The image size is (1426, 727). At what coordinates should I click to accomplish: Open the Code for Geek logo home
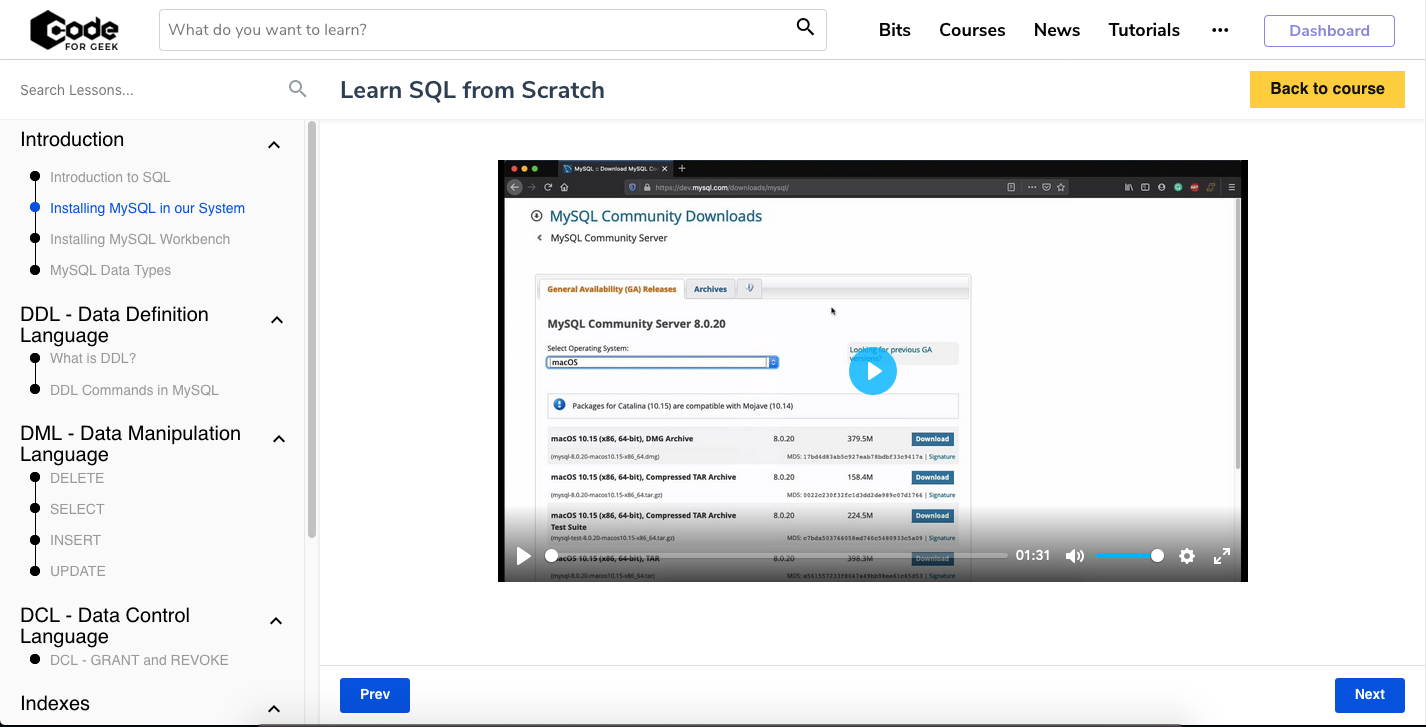click(74, 30)
